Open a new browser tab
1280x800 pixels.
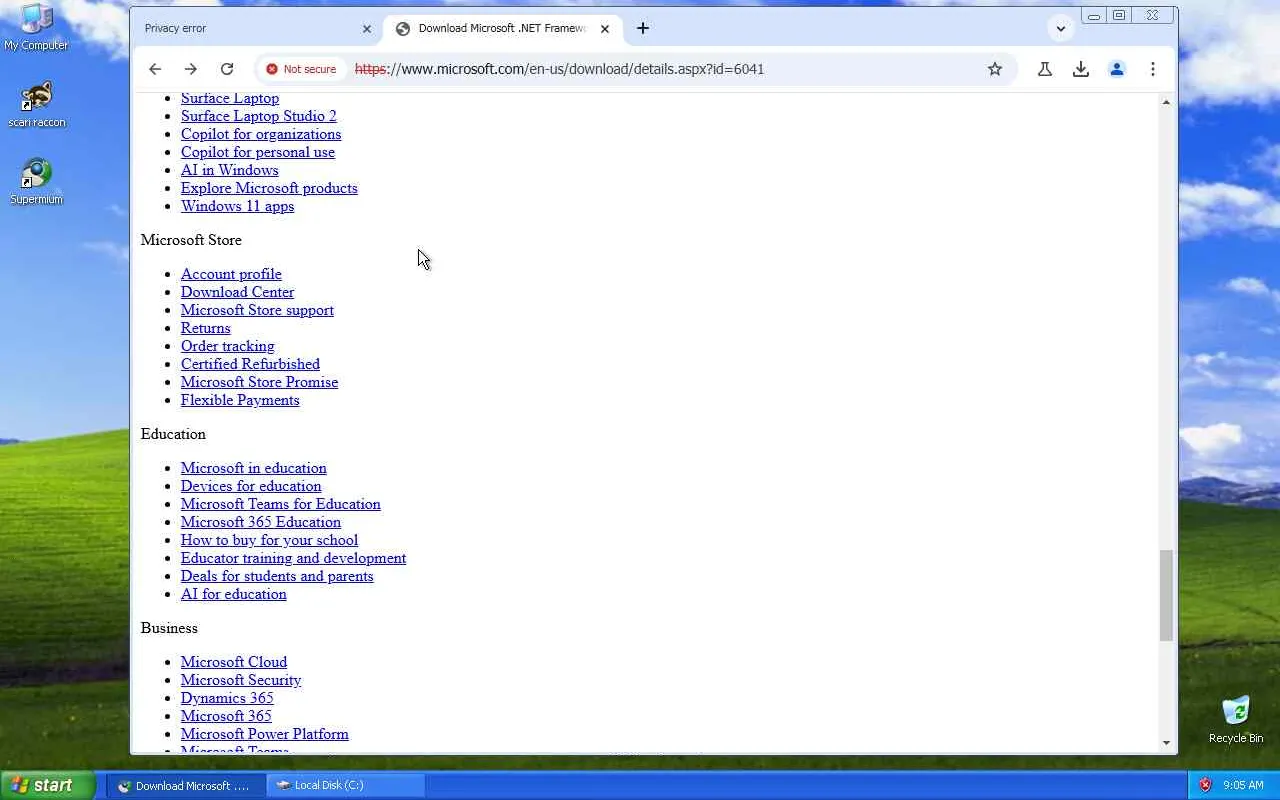pos(643,28)
